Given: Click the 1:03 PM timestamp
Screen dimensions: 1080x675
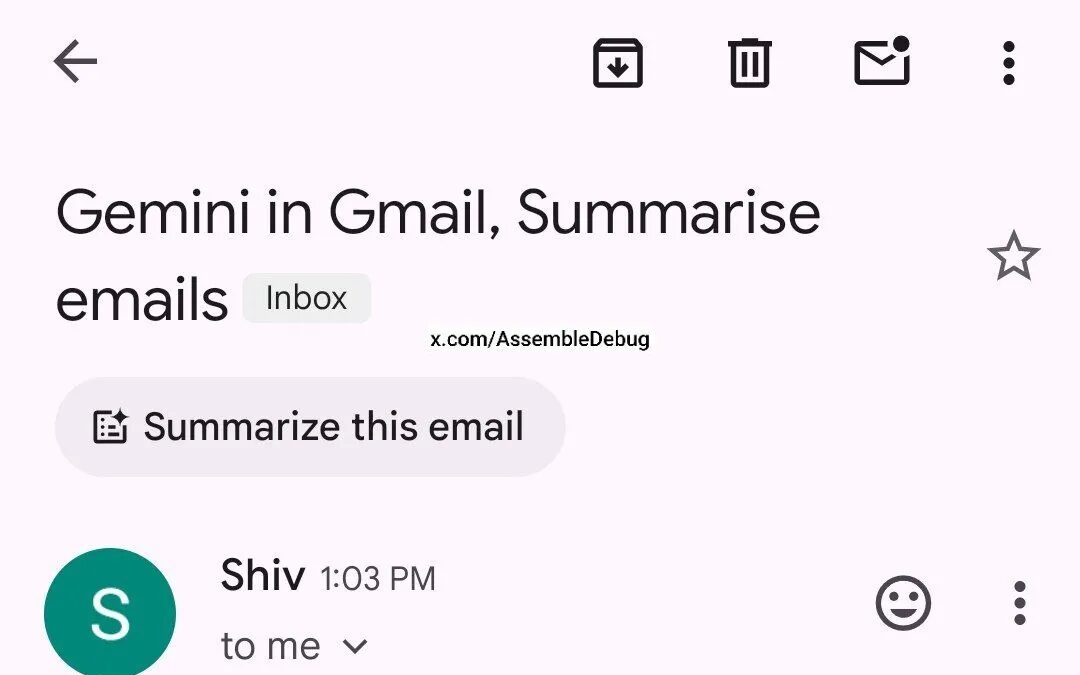Looking at the screenshot, I should pyautogui.click(x=378, y=579).
